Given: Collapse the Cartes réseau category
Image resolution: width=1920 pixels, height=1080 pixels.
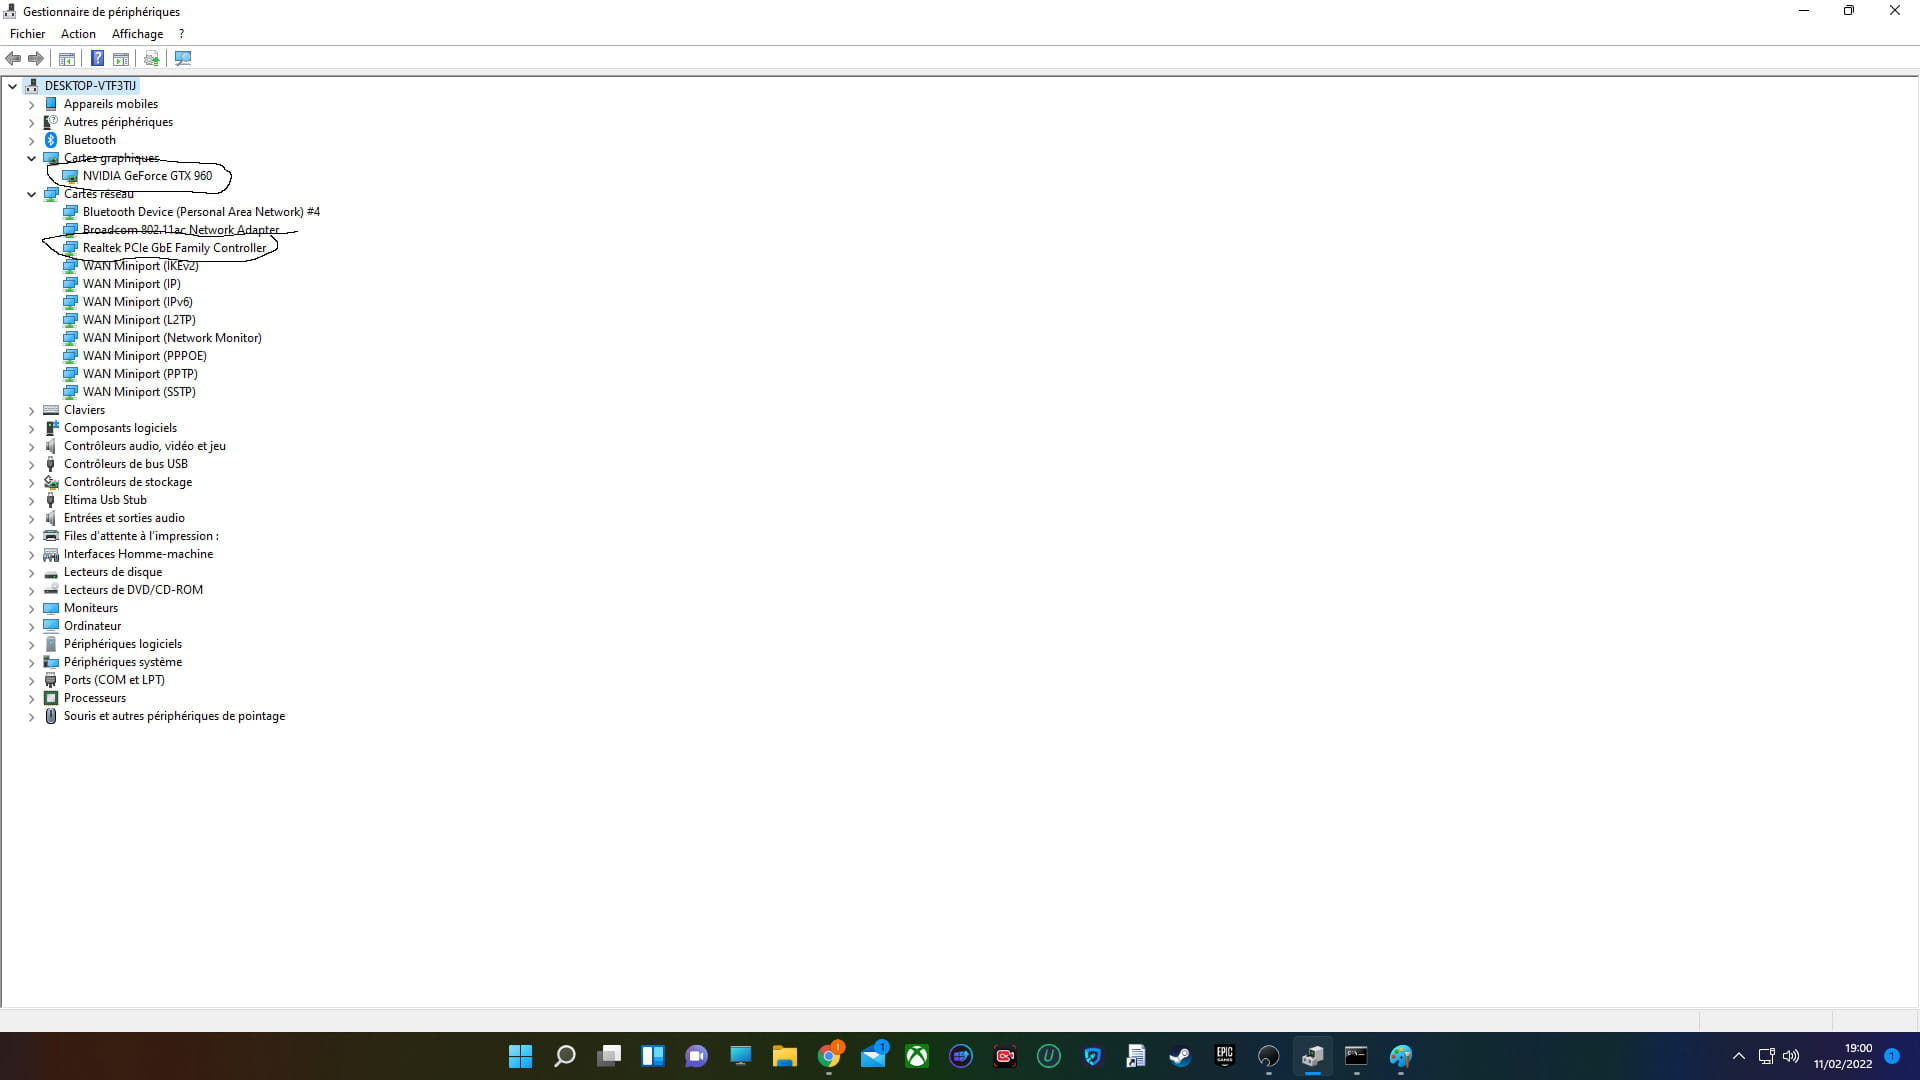Looking at the screenshot, I should (31, 194).
